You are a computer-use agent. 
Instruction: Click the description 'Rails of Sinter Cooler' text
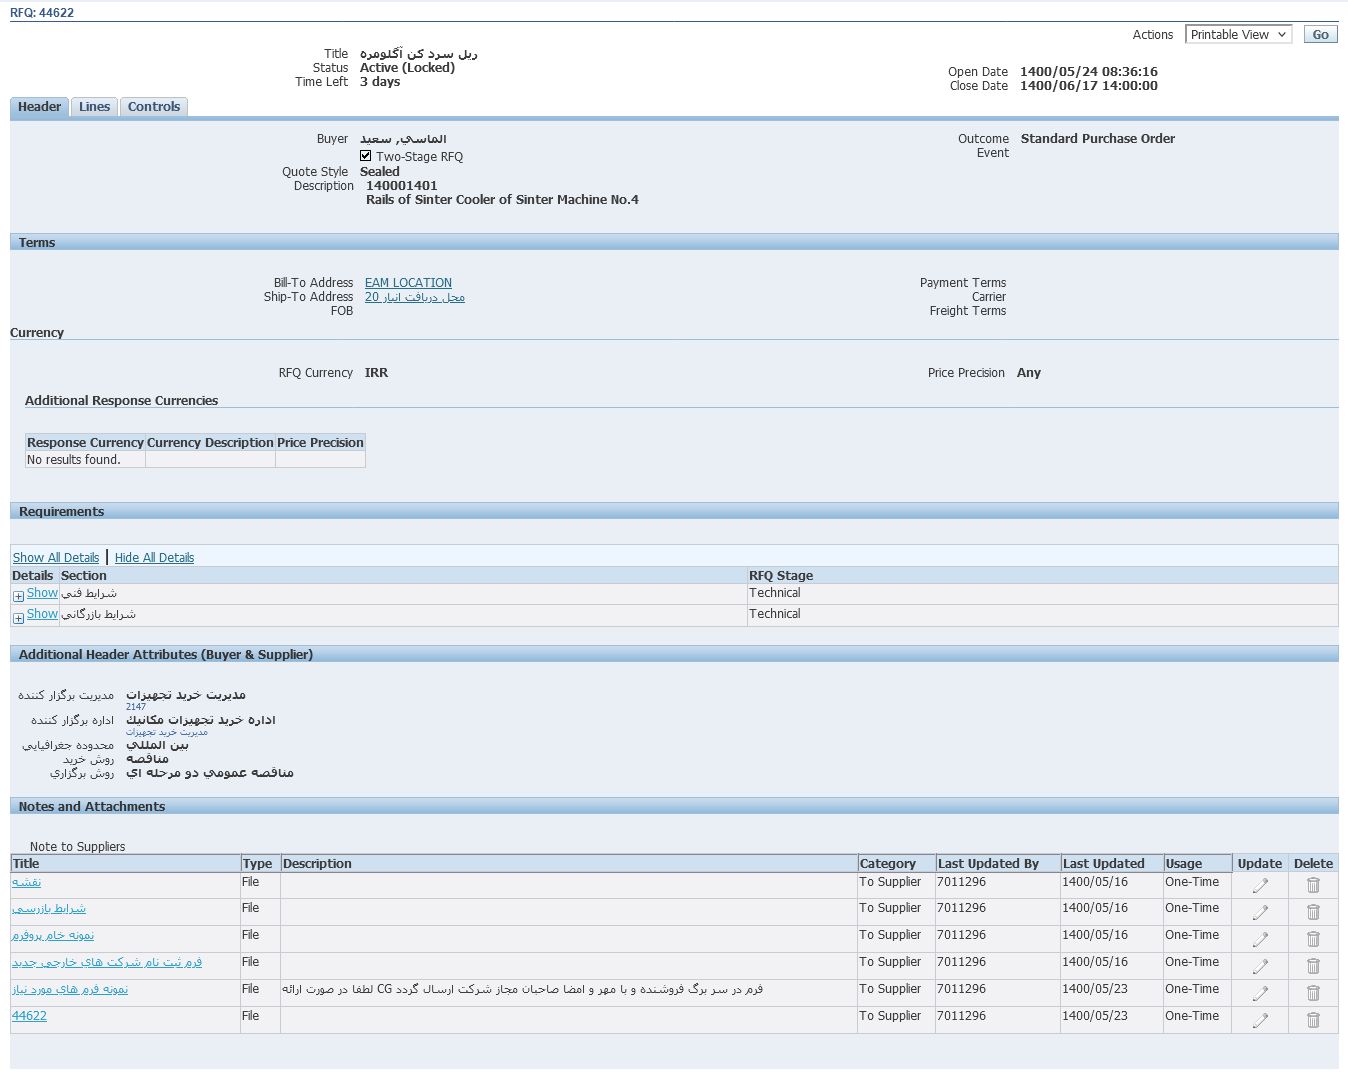click(502, 200)
